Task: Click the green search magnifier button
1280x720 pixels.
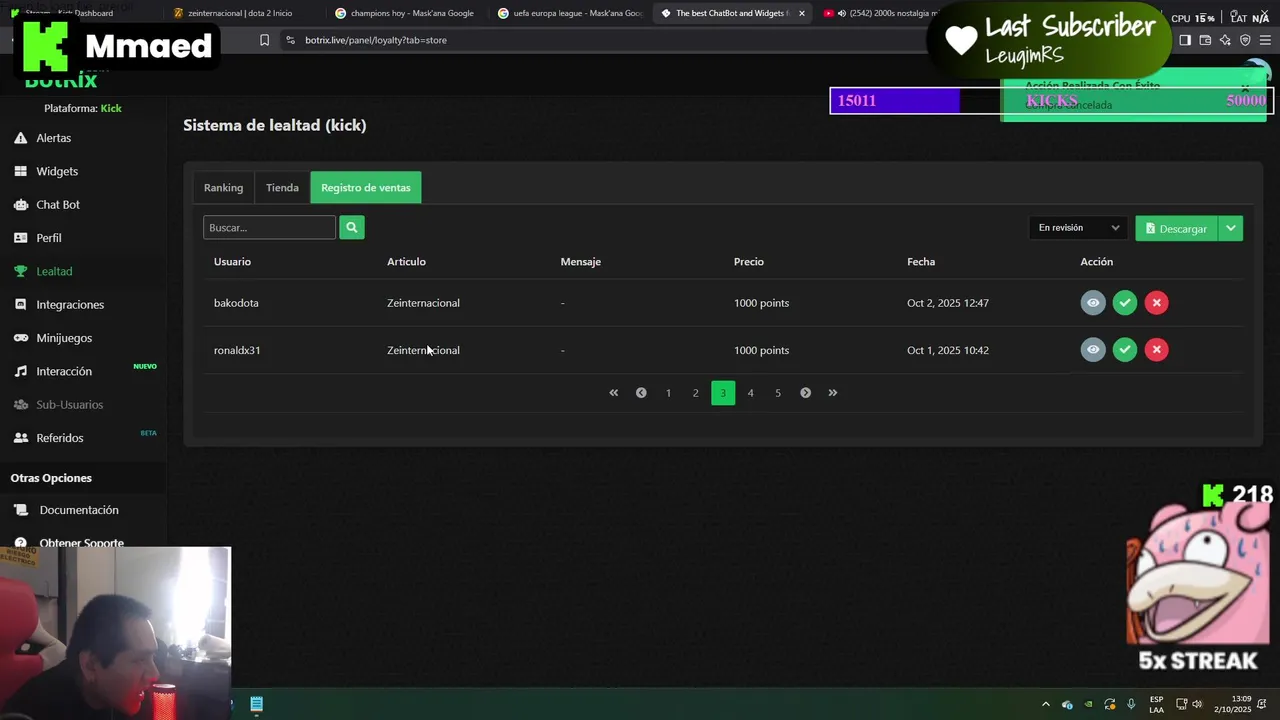Action: coord(351,227)
